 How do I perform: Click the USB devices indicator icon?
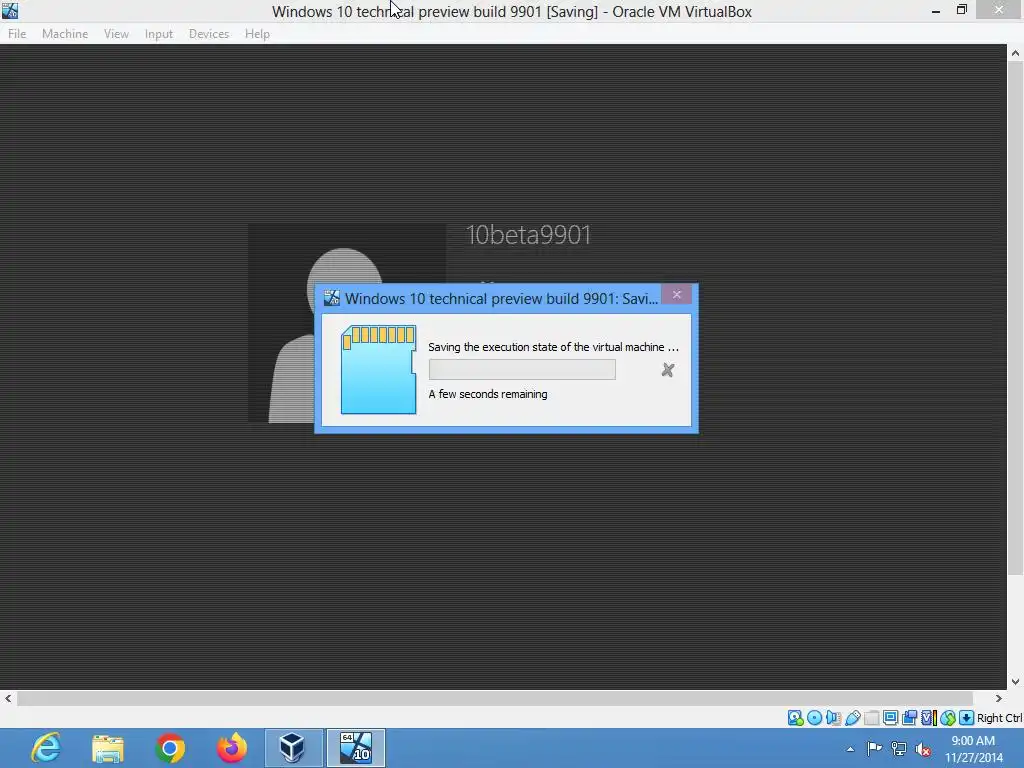click(852, 718)
